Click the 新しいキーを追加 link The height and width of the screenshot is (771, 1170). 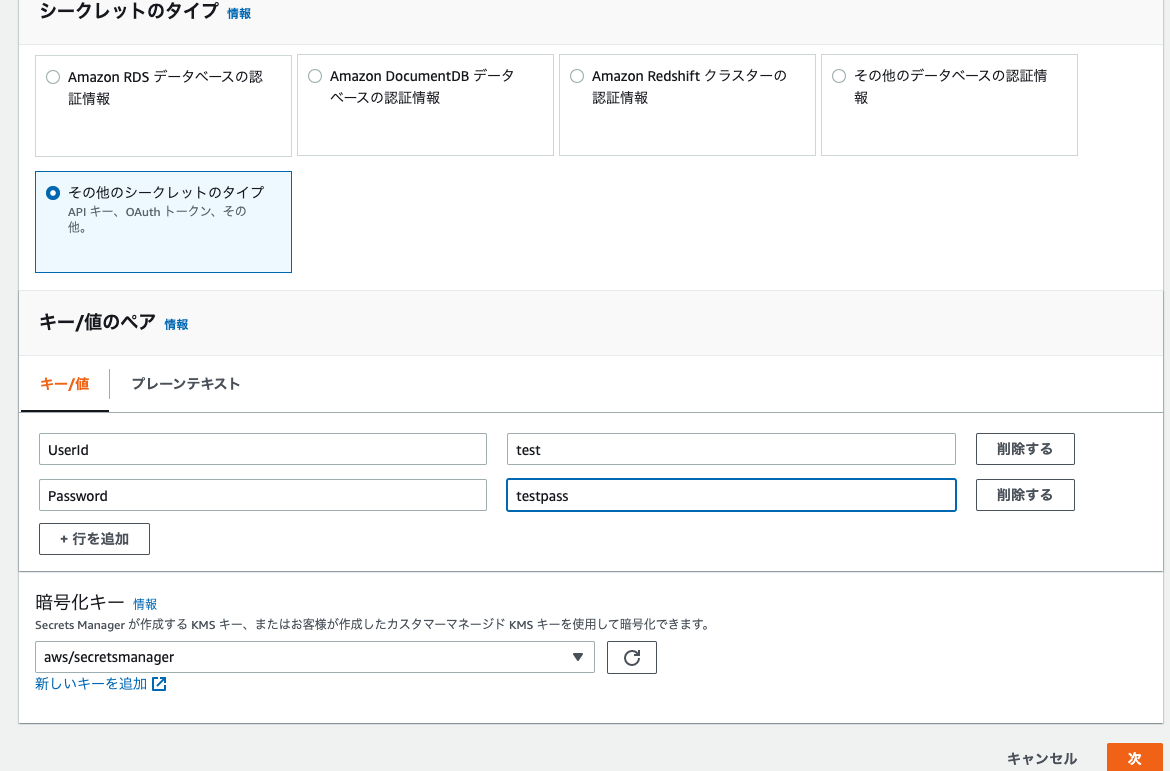pyautogui.click(x=90, y=683)
